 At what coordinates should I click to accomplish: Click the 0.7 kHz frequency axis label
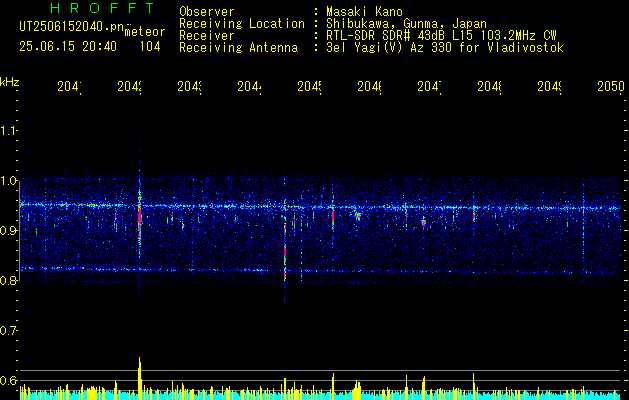pyautogui.click(x=9, y=330)
